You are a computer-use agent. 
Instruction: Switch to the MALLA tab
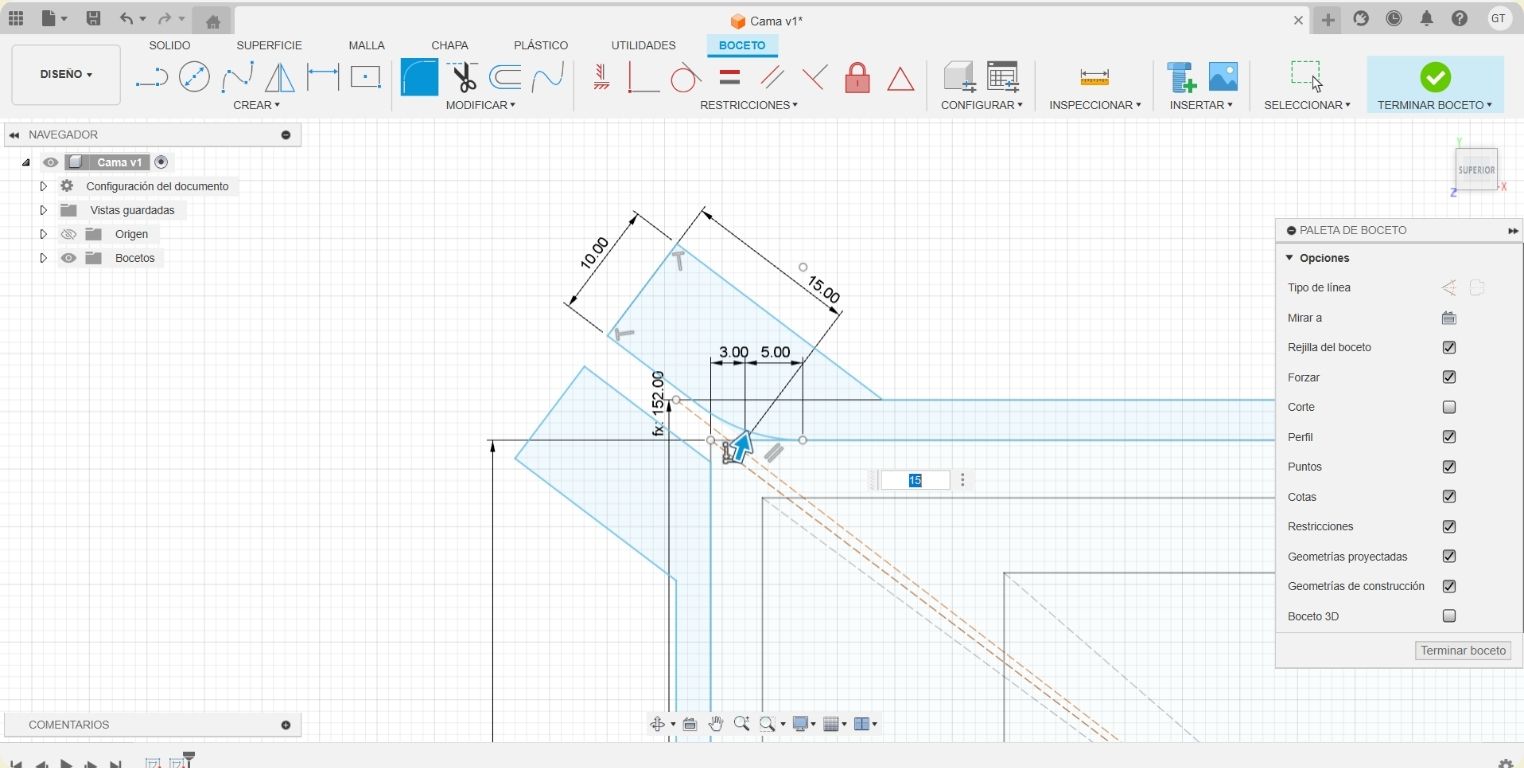click(x=367, y=45)
